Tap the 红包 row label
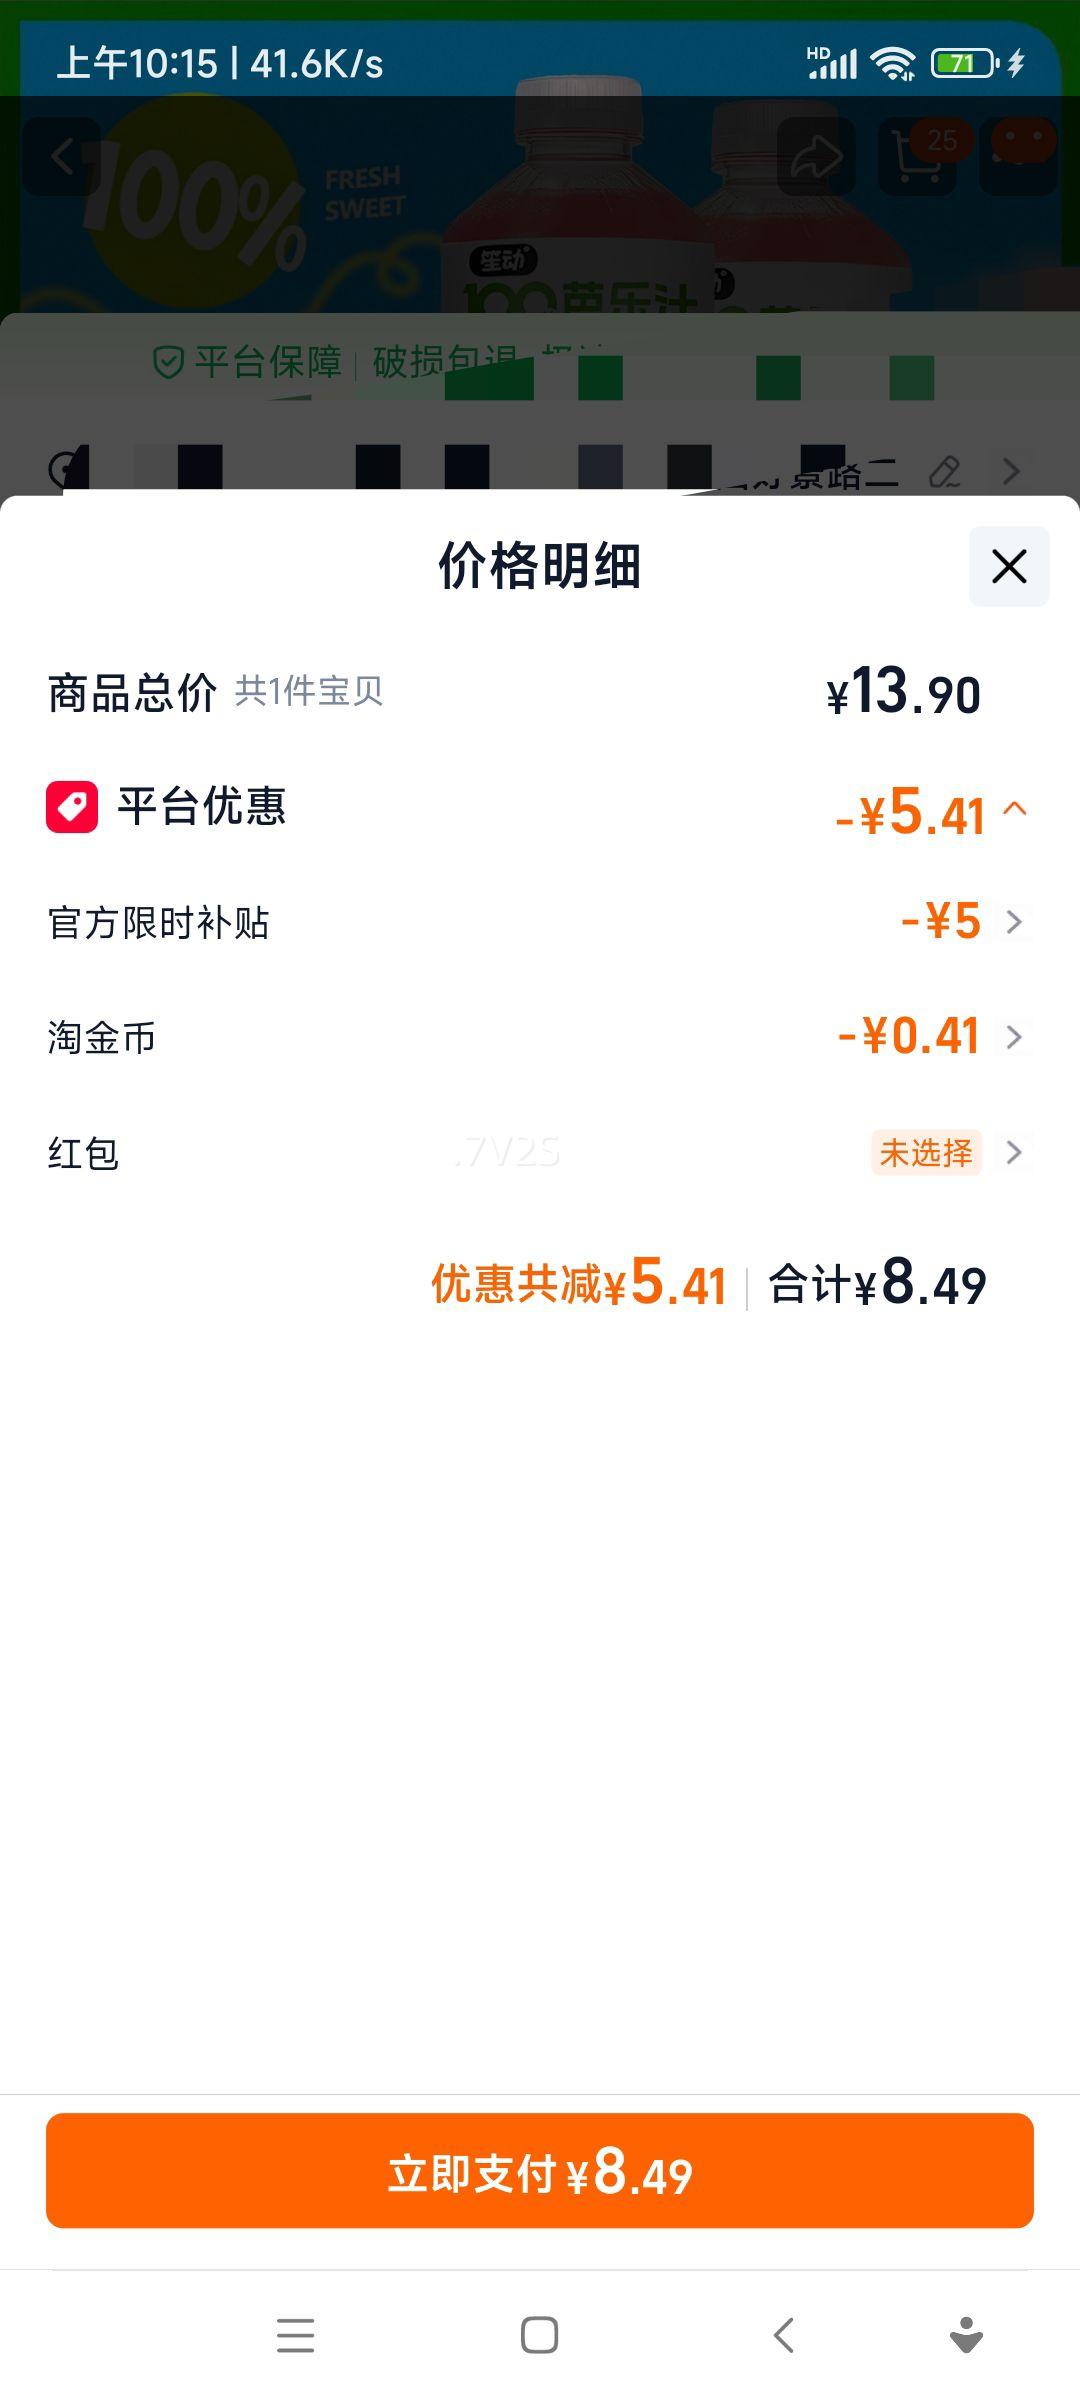The height and width of the screenshot is (2400, 1080). pyautogui.click(x=84, y=1153)
